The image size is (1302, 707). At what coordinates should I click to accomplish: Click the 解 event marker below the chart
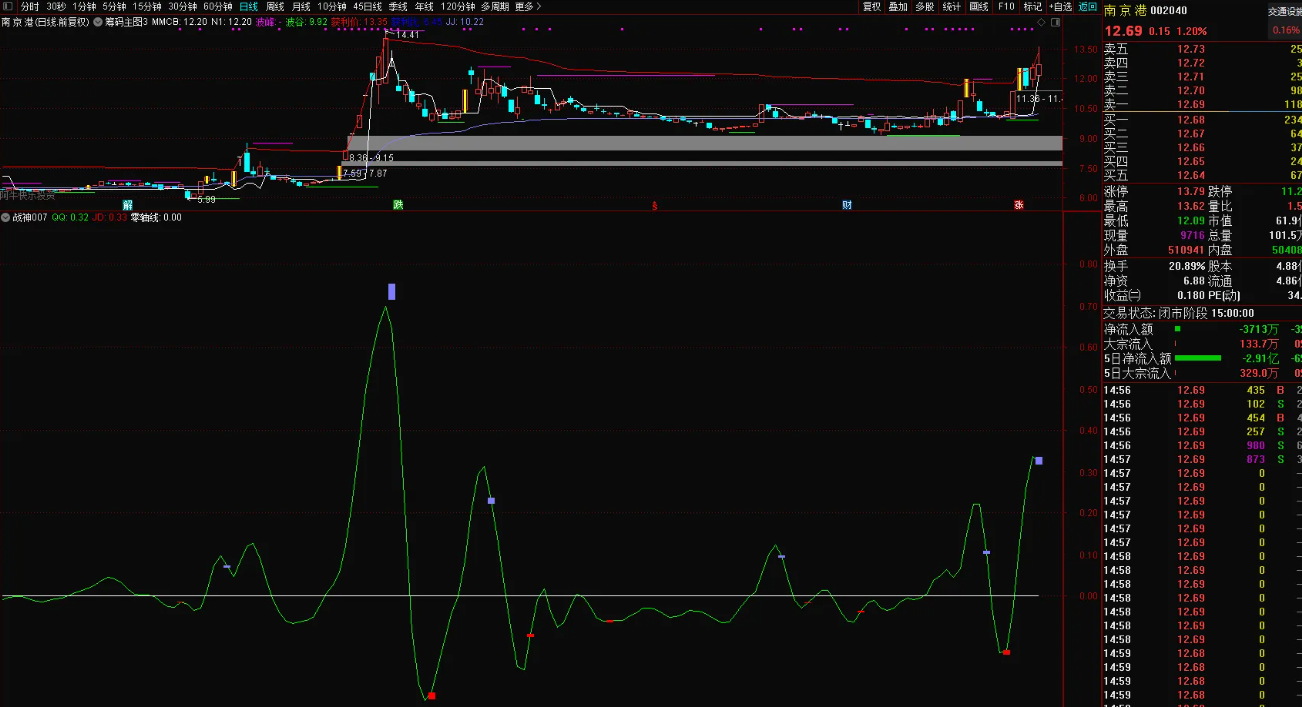click(x=127, y=205)
